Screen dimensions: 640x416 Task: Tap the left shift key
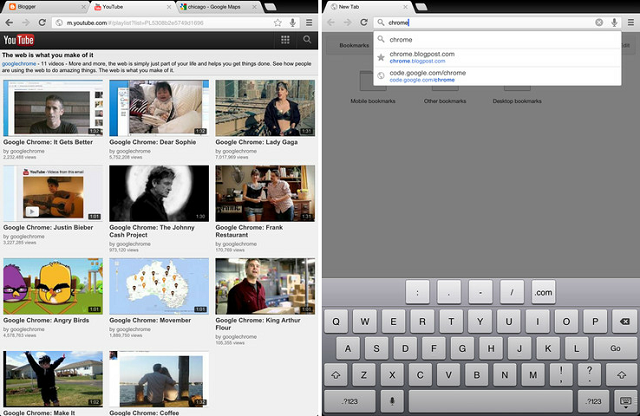click(336, 375)
